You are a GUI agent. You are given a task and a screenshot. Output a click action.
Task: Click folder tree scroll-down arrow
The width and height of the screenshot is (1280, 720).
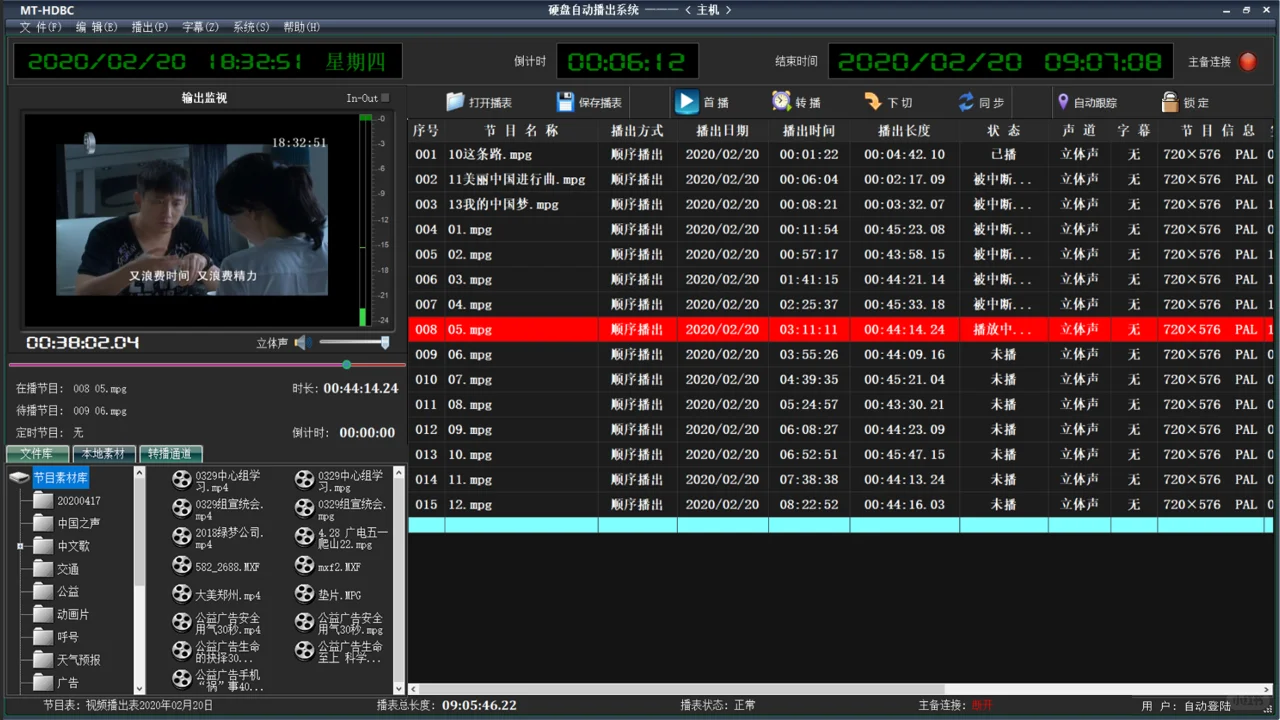140,688
